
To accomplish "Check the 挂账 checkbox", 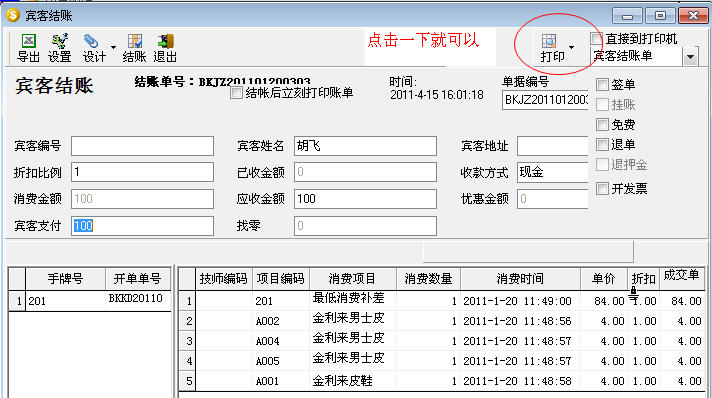I will tap(602, 104).
